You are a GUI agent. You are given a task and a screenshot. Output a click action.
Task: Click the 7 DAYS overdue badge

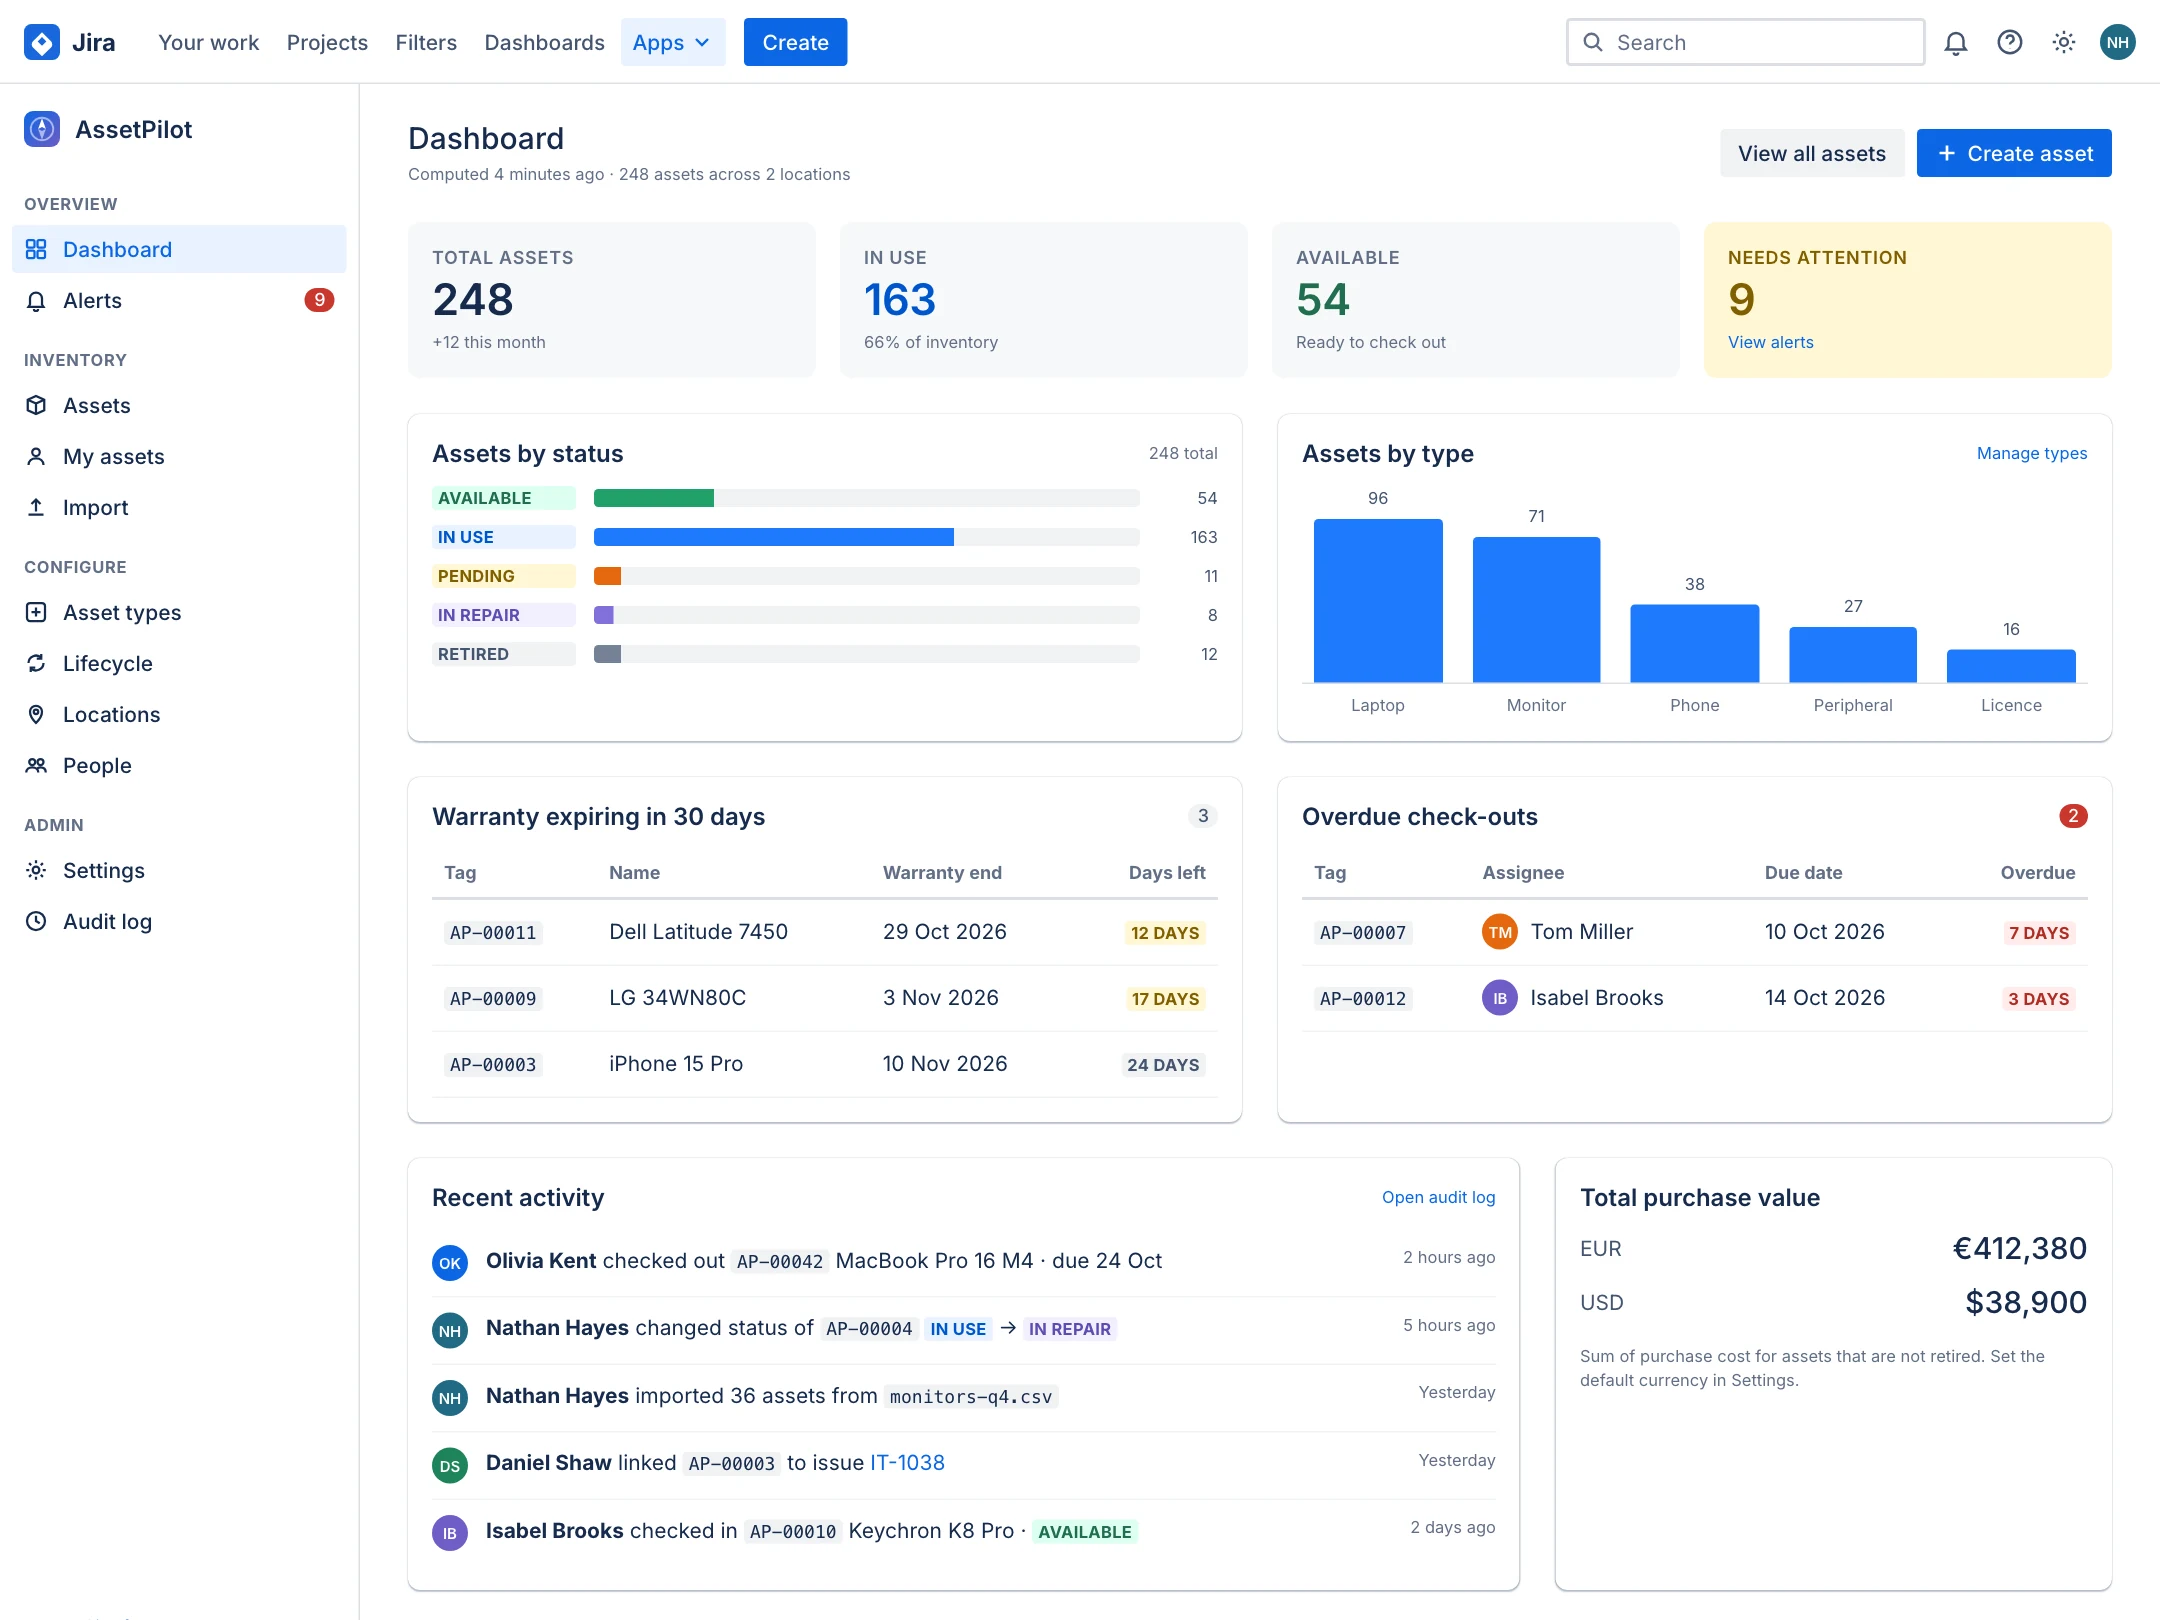pyautogui.click(x=2038, y=932)
